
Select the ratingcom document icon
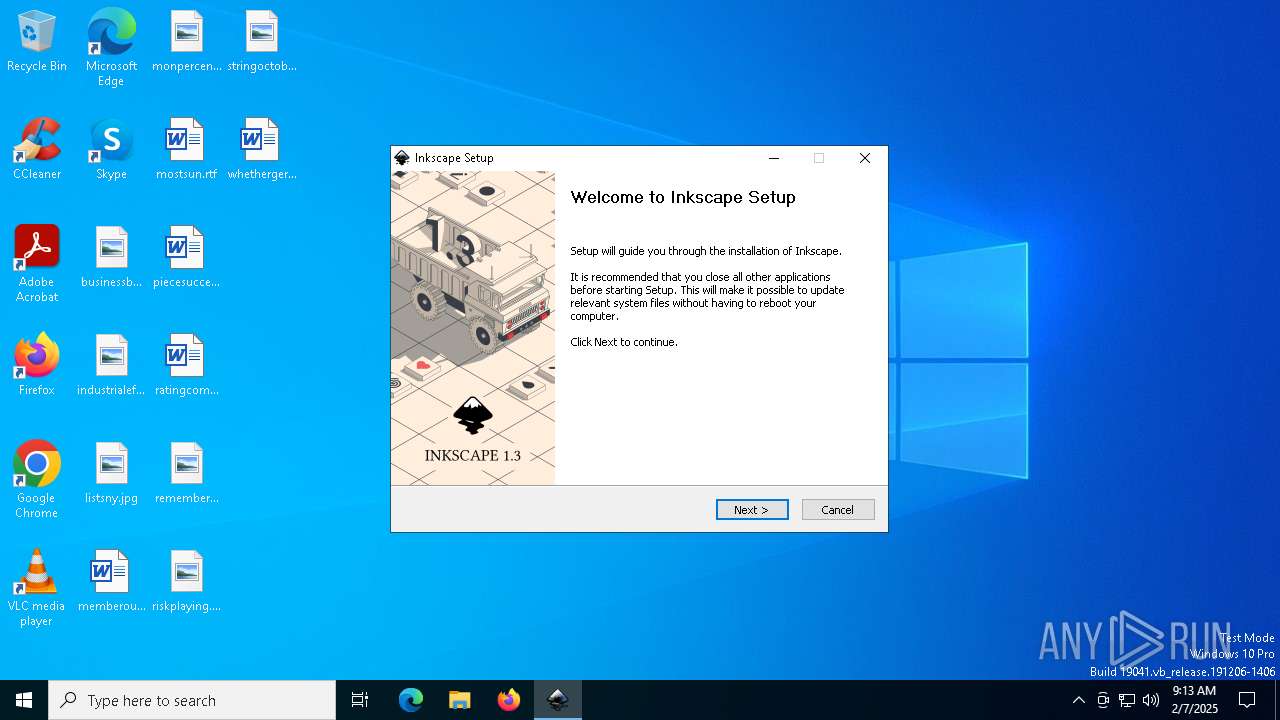[187, 366]
